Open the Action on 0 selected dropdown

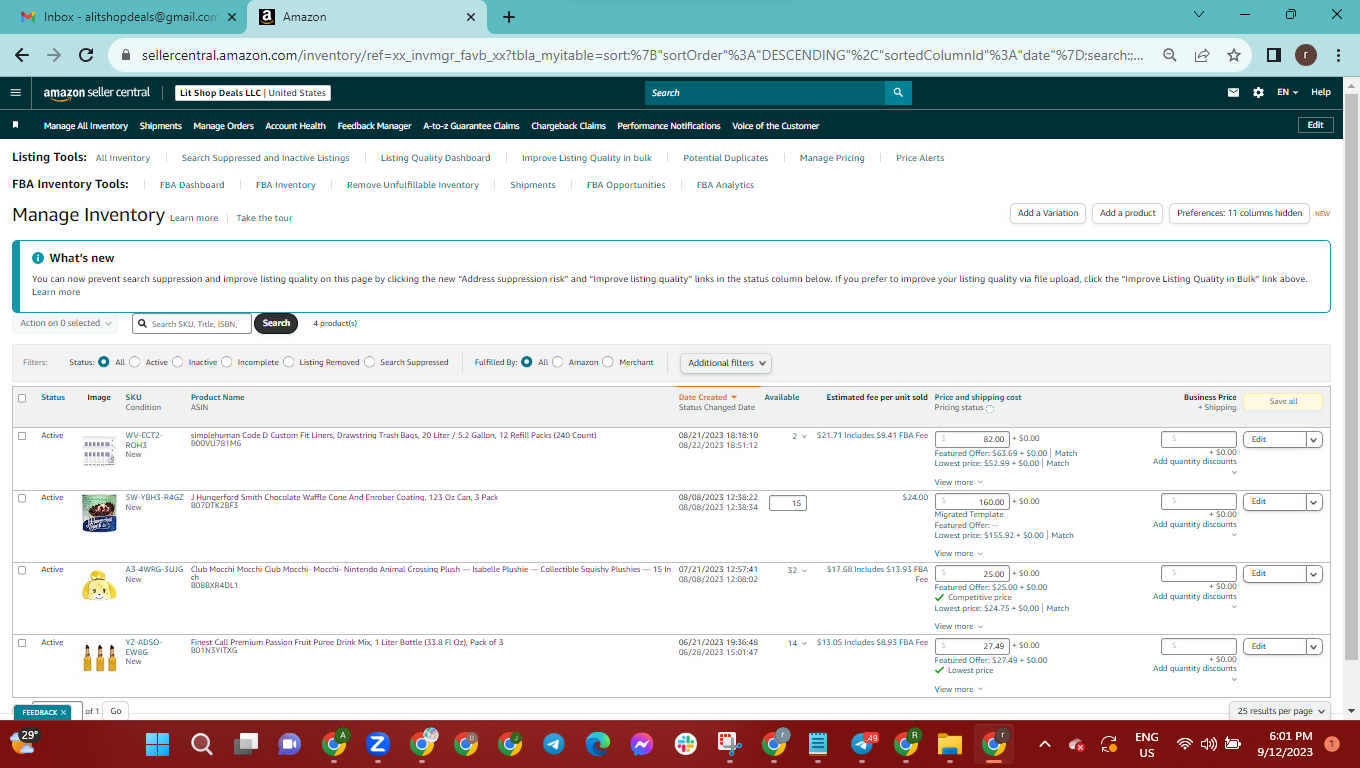[66, 323]
